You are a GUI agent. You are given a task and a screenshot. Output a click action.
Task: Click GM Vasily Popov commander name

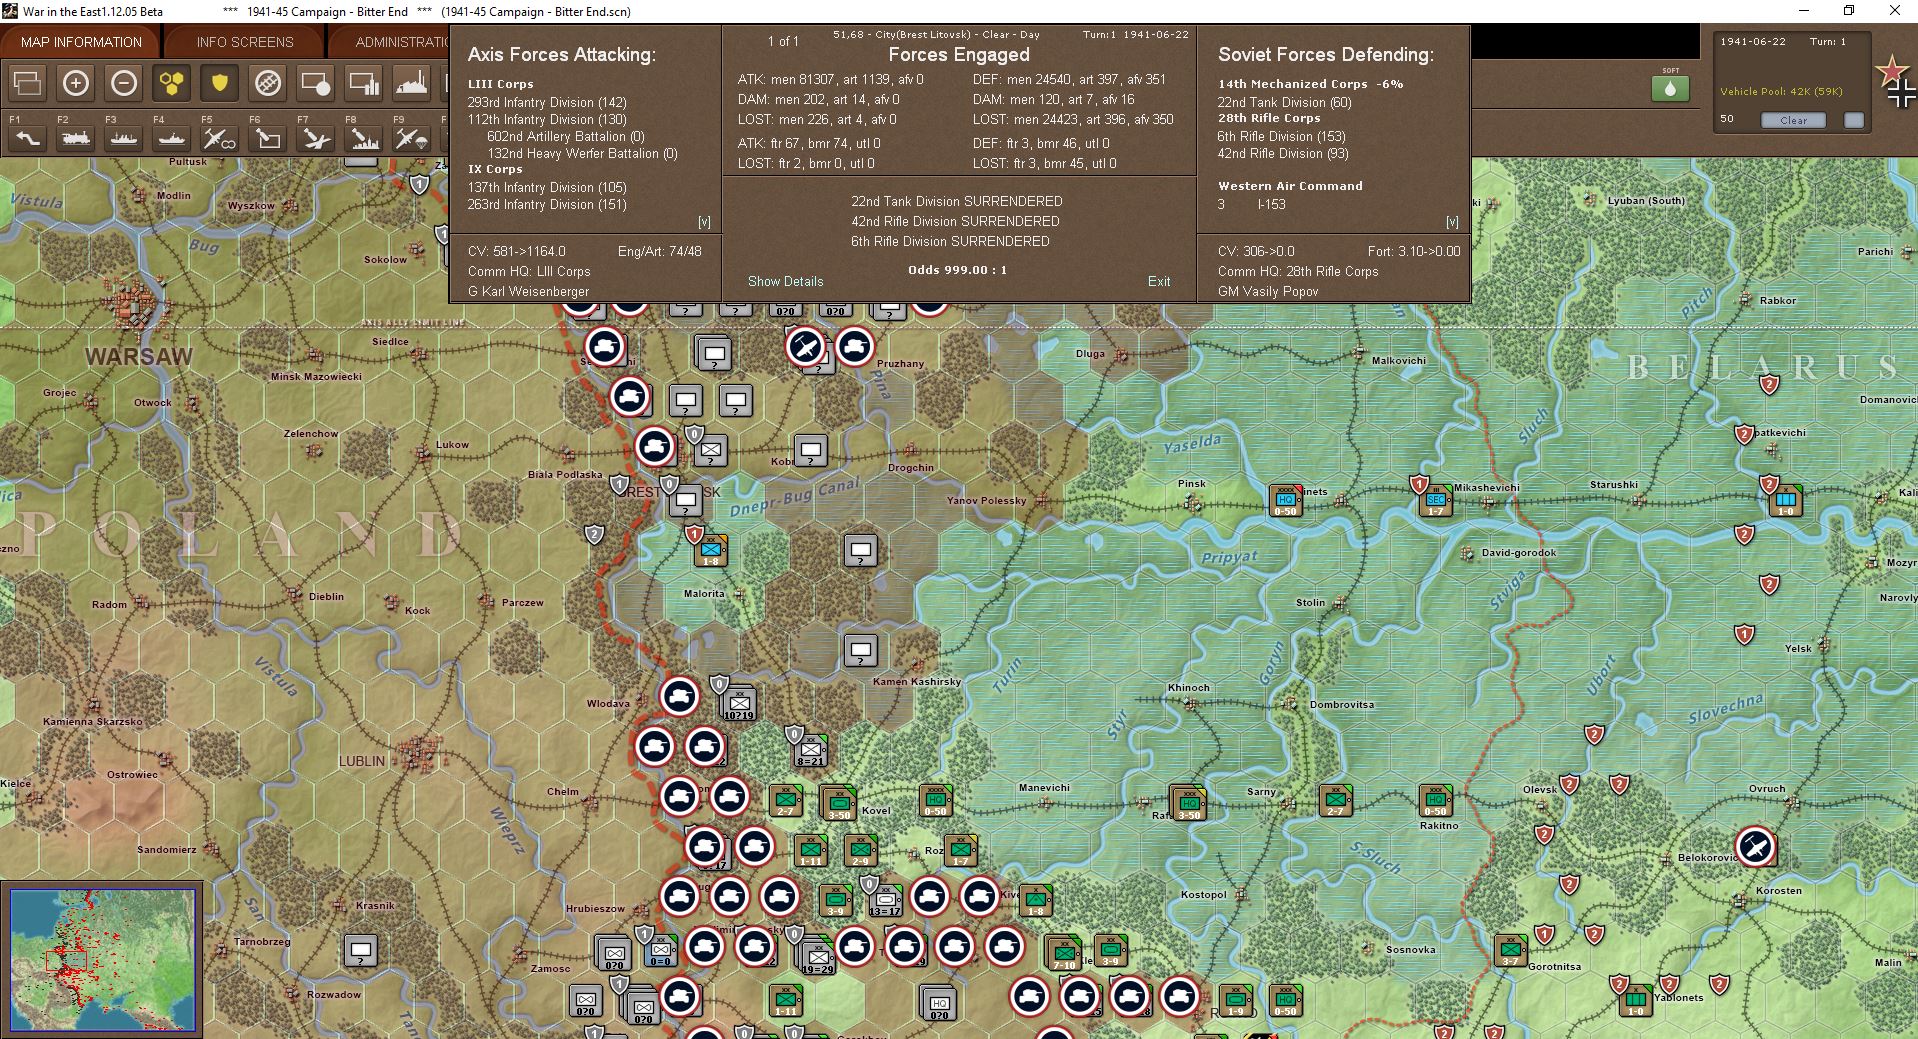(x=1268, y=291)
